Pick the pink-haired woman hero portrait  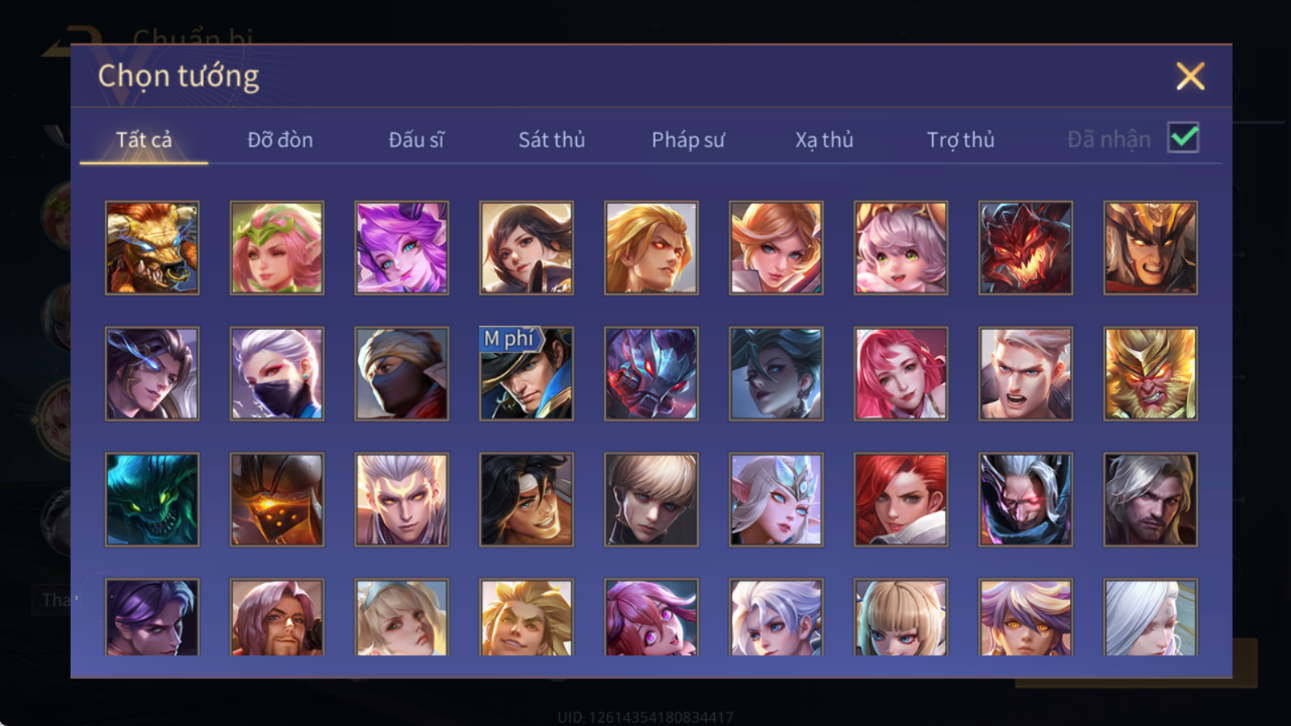tap(900, 374)
